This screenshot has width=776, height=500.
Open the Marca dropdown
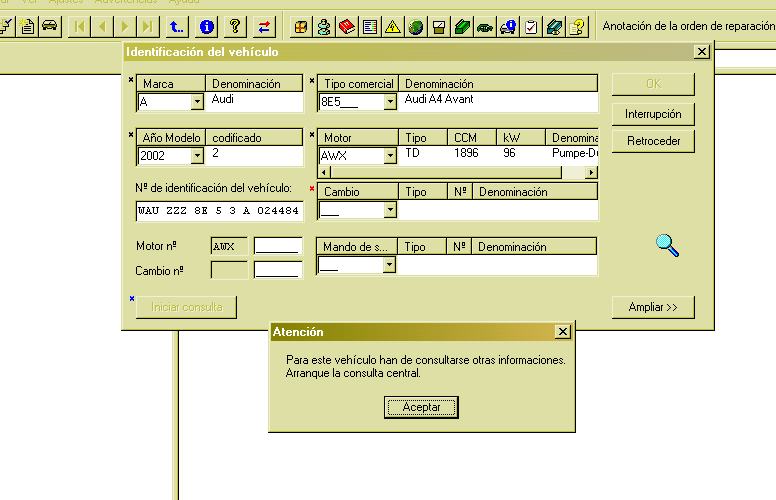[197, 101]
